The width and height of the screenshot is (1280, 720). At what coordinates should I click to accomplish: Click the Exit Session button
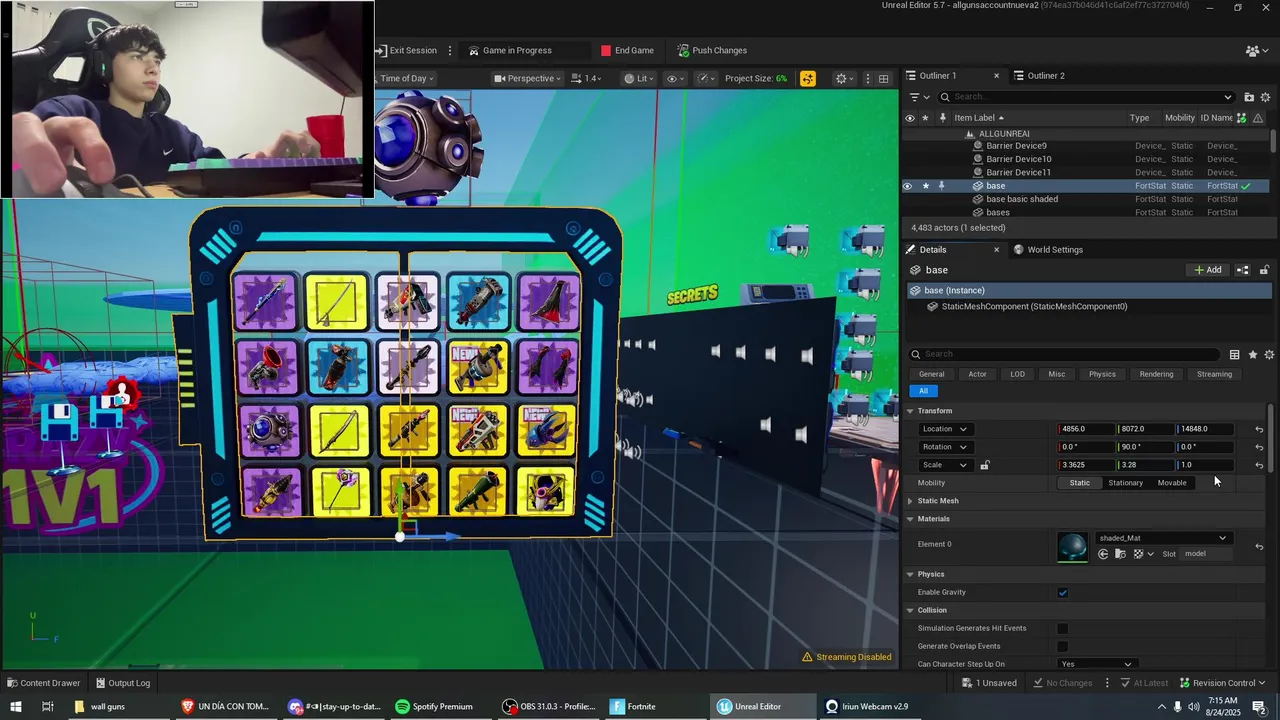point(406,50)
